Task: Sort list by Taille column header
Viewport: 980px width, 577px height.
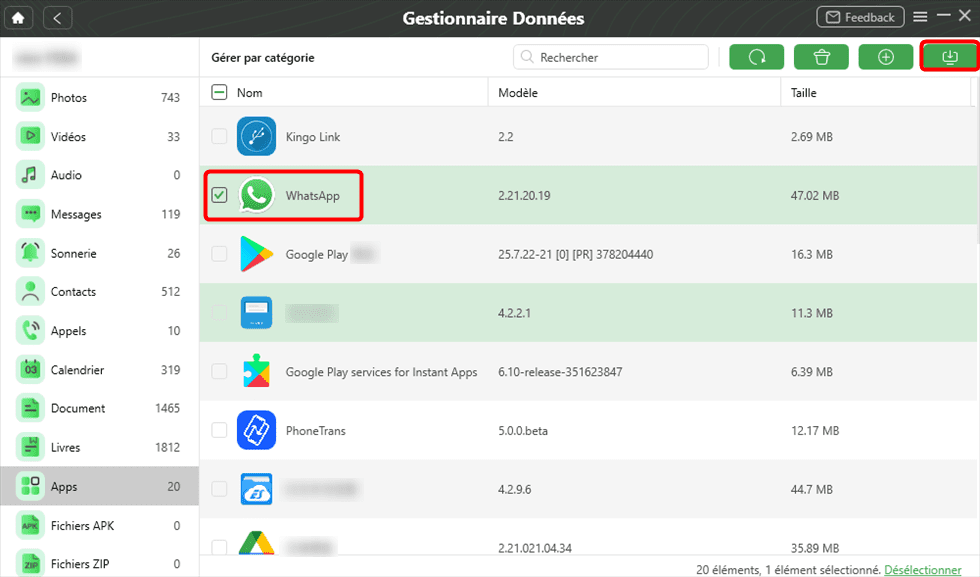Action: pos(804,93)
